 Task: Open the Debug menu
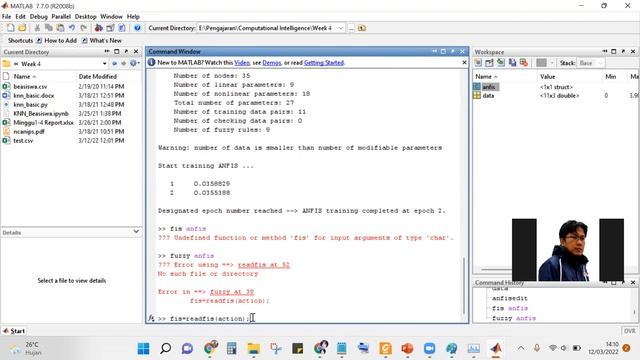click(x=39, y=16)
